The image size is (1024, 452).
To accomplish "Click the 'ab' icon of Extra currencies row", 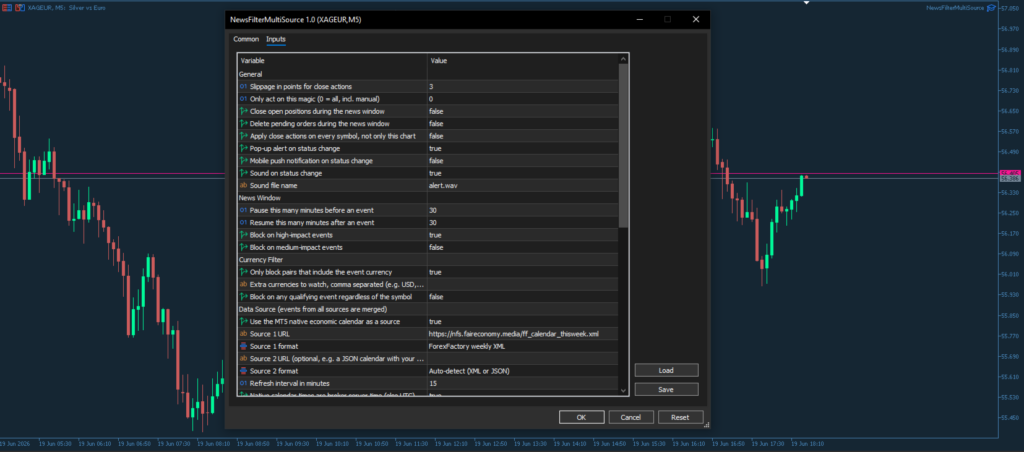I will (x=244, y=284).
